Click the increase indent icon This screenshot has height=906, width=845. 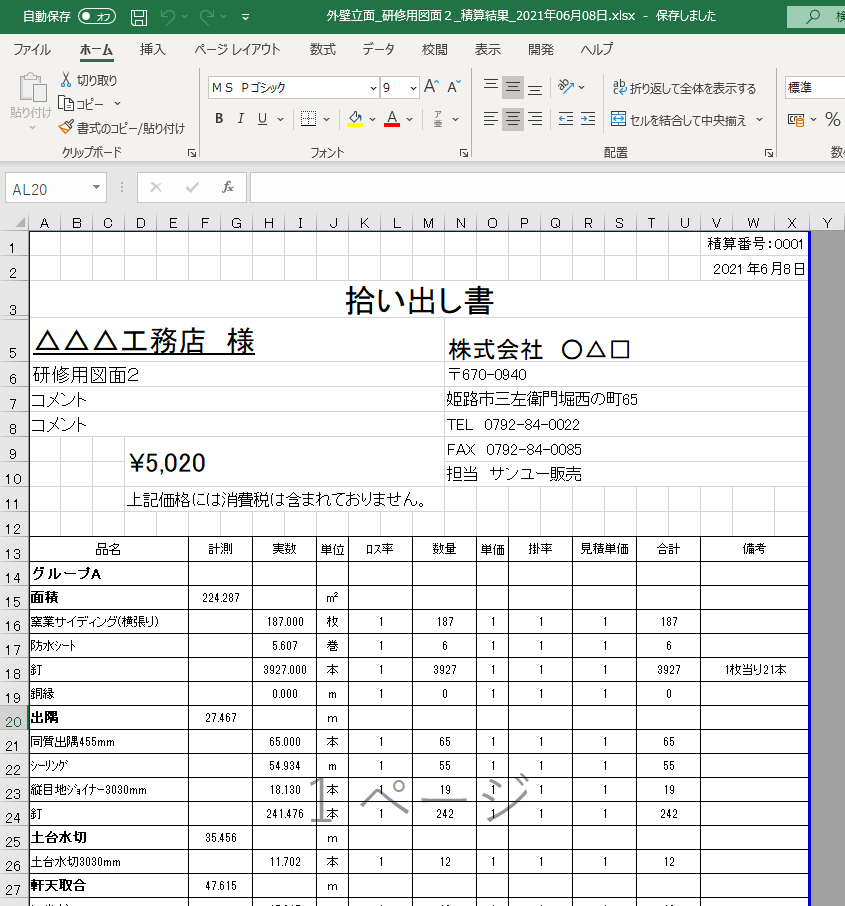coord(588,119)
